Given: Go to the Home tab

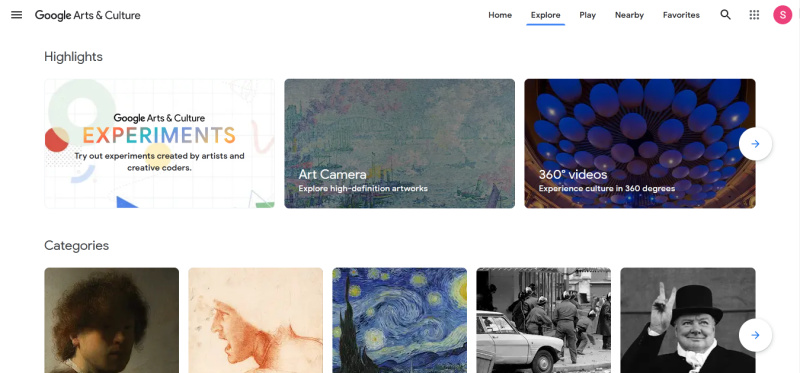Looking at the screenshot, I should 500,15.
